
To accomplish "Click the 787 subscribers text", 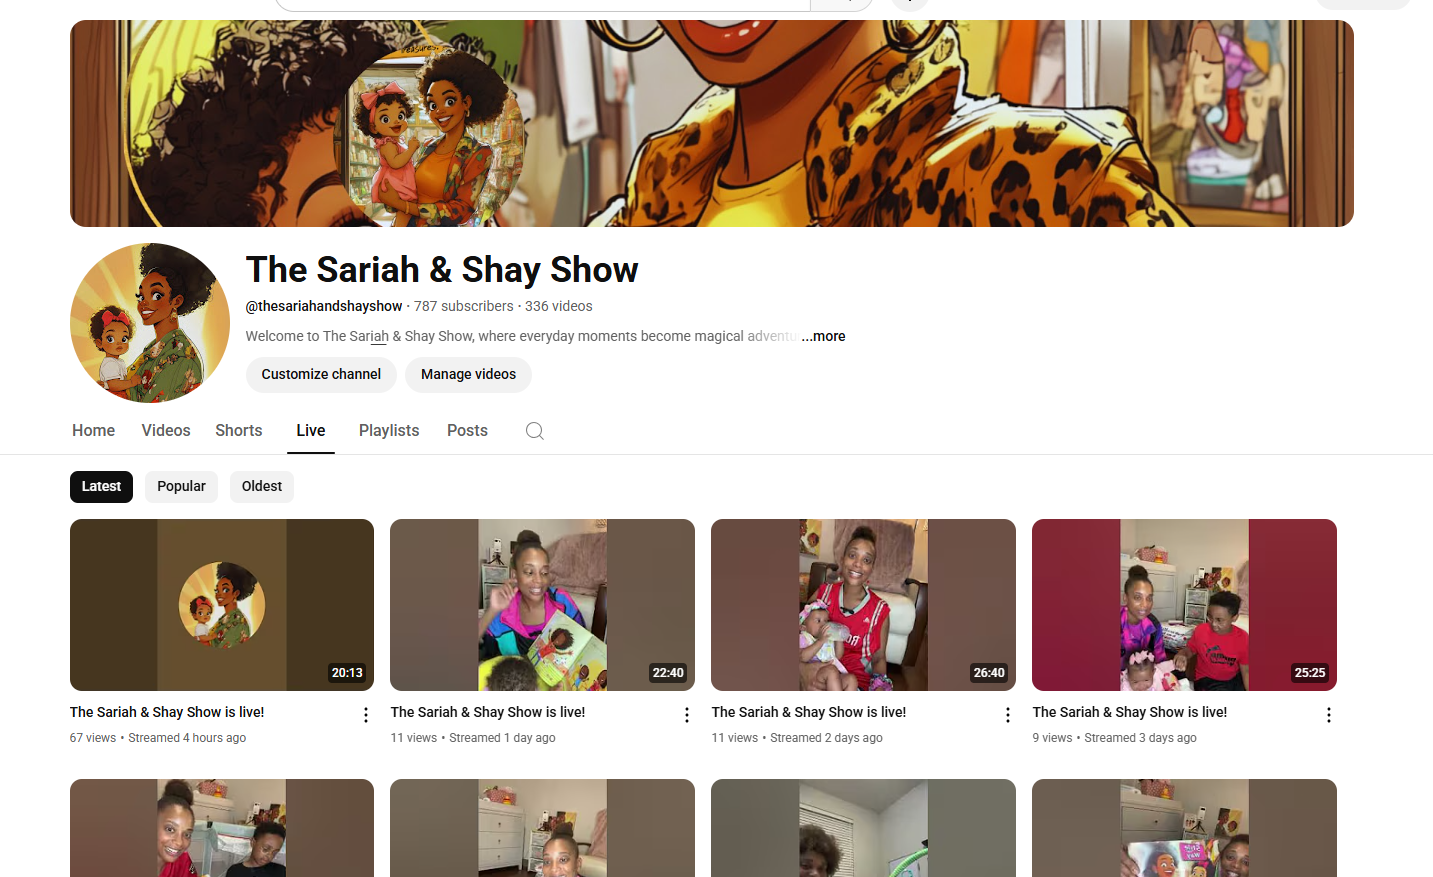I will [464, 306].
